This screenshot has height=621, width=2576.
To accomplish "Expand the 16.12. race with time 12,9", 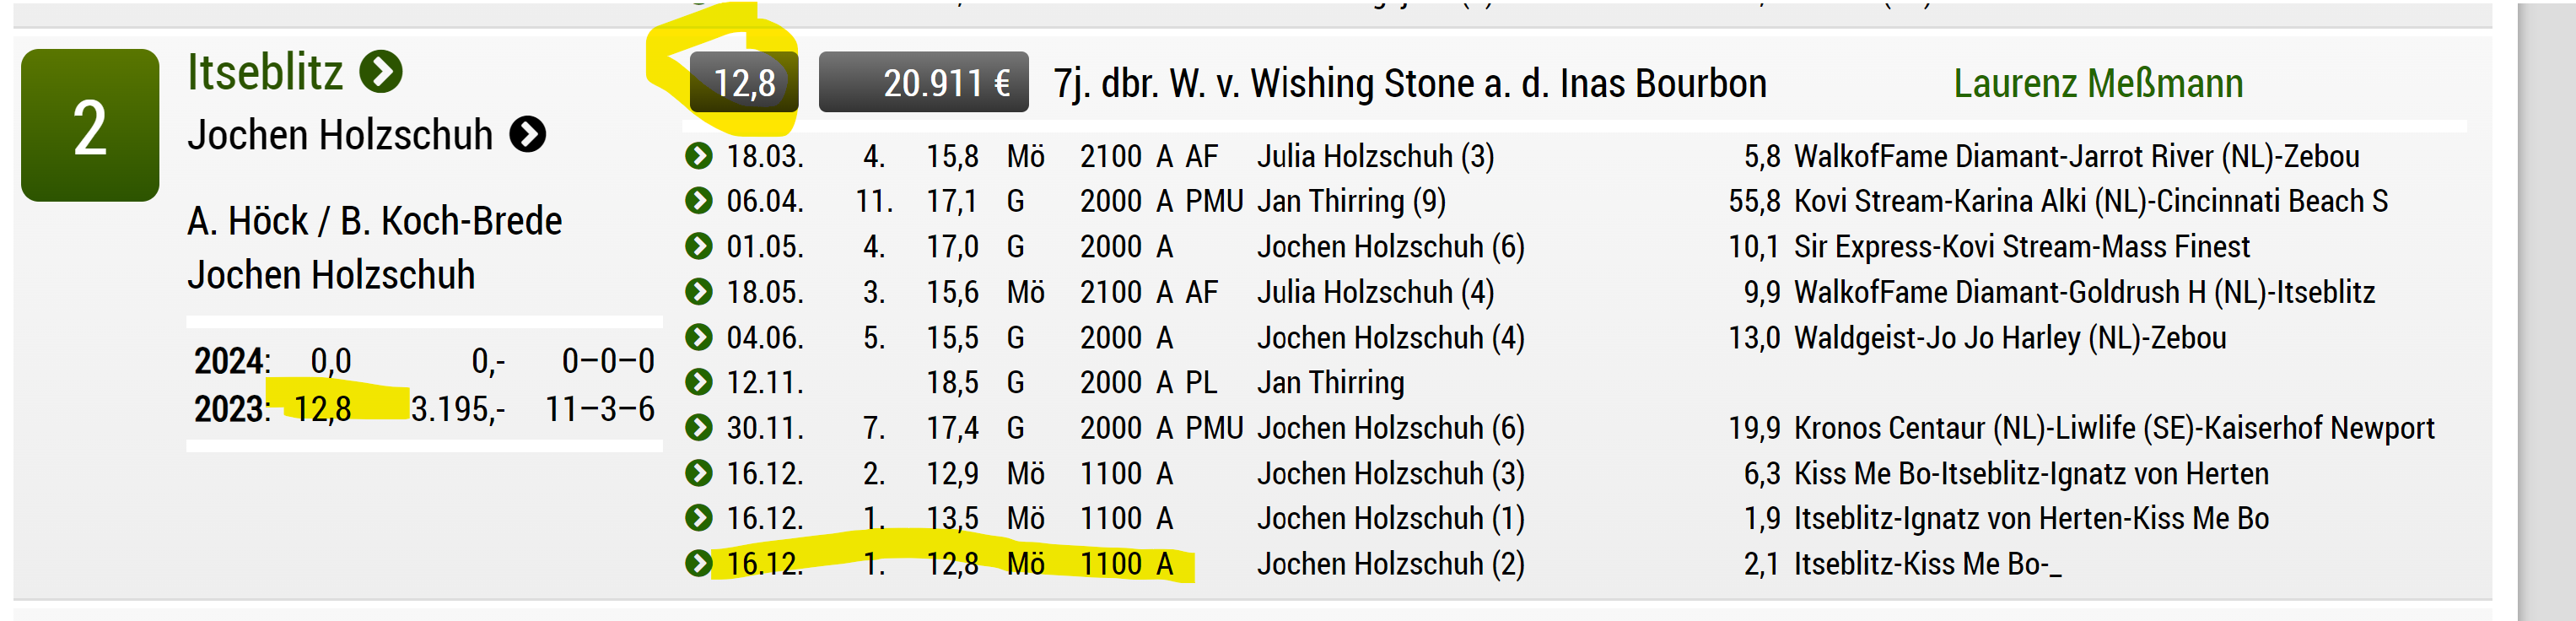I will point(699,473).
